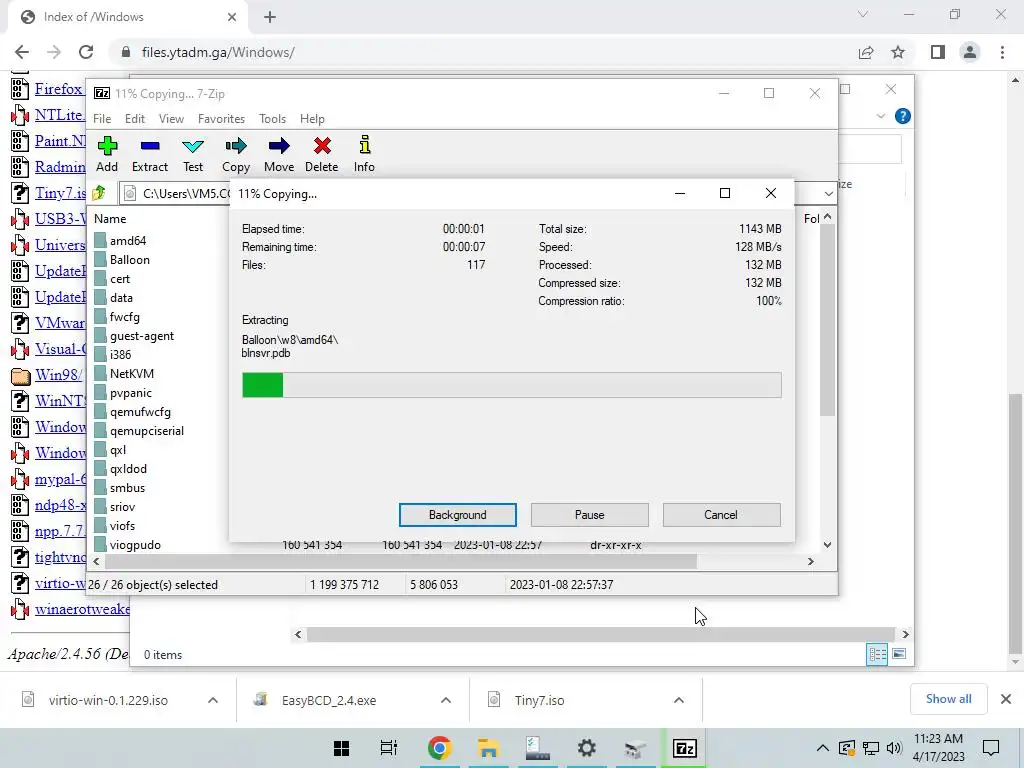Open the notification center icon

991,748
